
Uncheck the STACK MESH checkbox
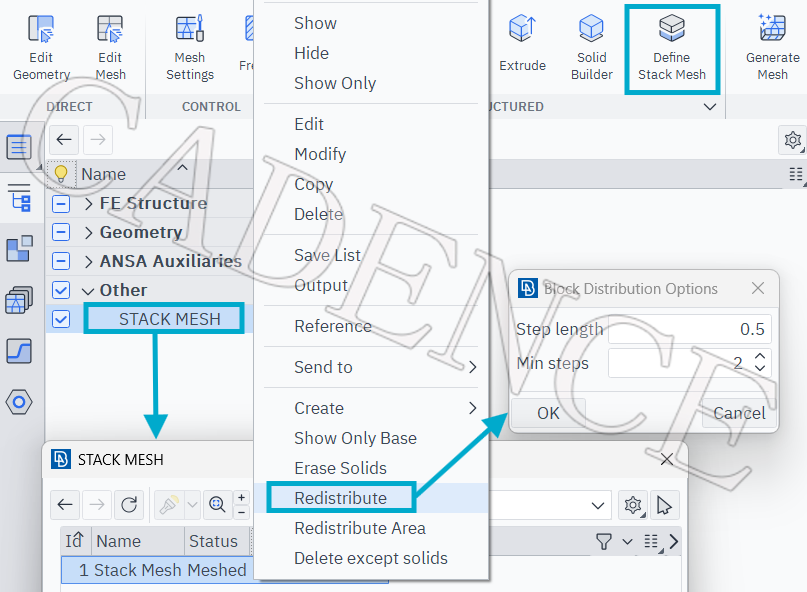(61, 319)
